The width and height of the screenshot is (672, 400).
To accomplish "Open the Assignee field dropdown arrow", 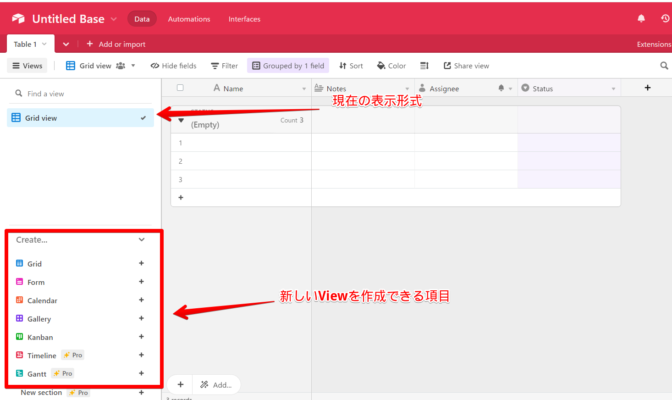I will pyautogui.click(x=510, y=89).
